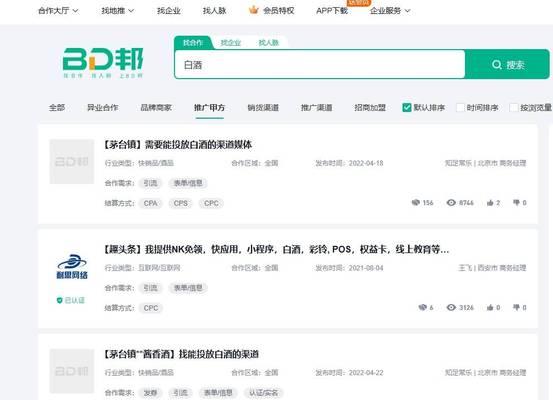Open placeholder thumbnail of 酱香酒 post
The width and height of the screenshot is (553, 400).
tap(72, 371)
